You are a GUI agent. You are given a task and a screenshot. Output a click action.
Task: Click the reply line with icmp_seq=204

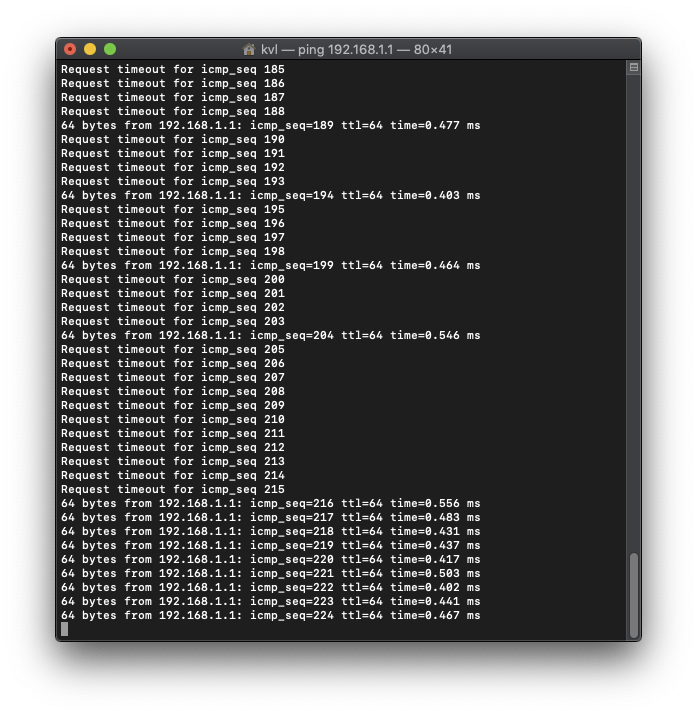click(x=271, y=336)
